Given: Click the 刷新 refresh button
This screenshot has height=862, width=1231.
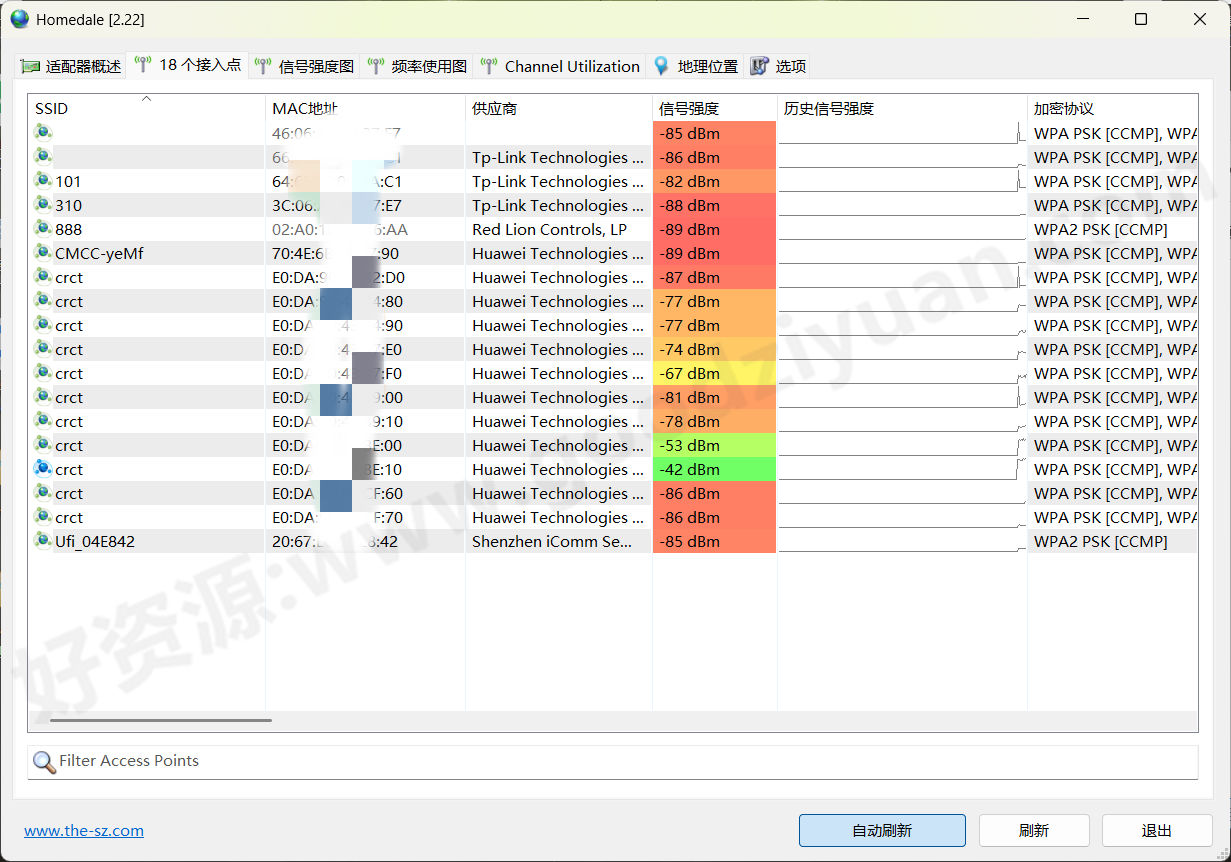Looking at the screenshot, I should (1034, 830).
